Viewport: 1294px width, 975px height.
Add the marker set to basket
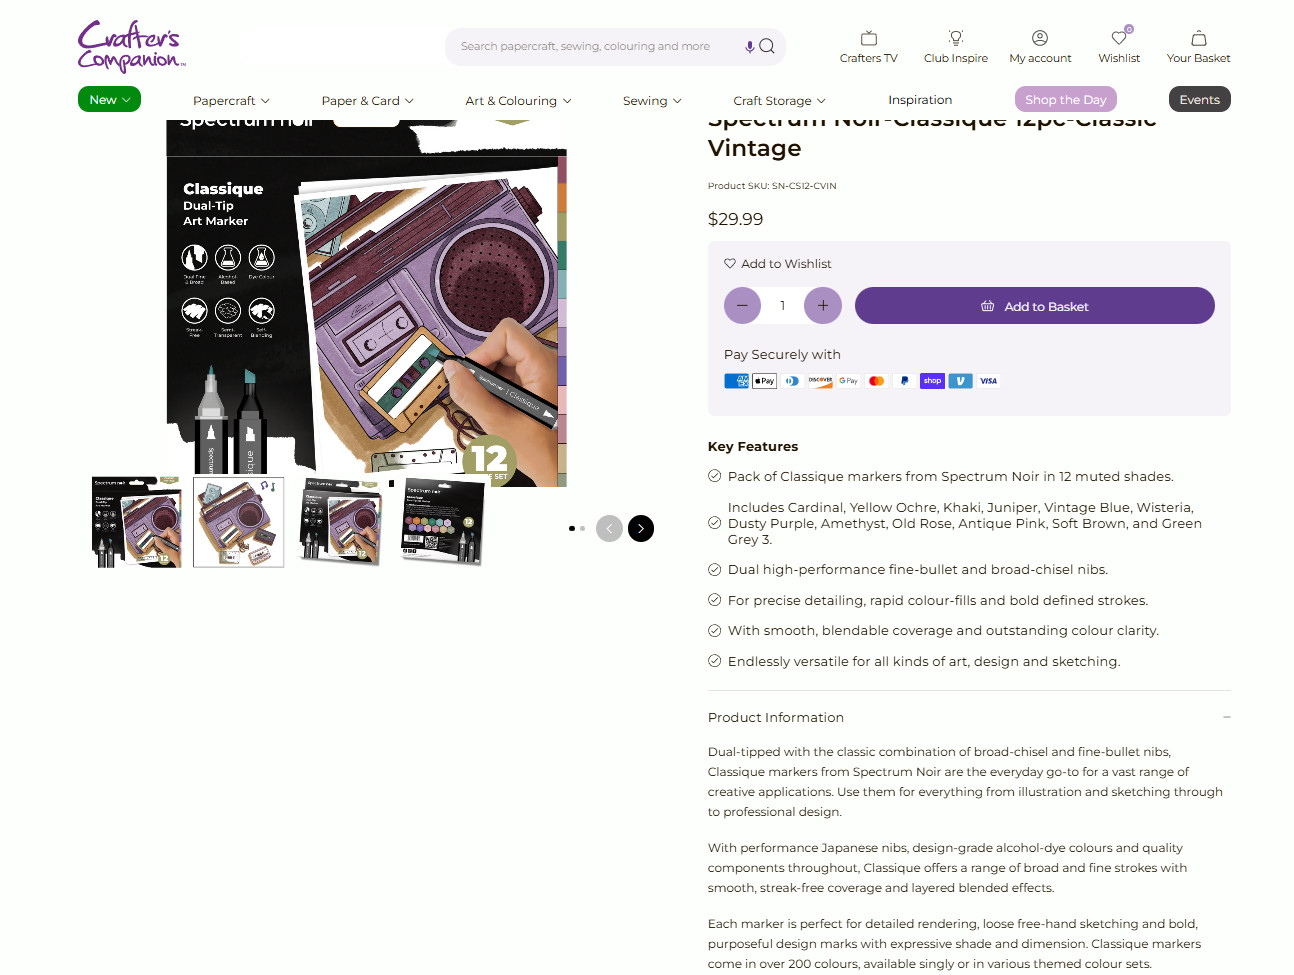(1034, 306)
